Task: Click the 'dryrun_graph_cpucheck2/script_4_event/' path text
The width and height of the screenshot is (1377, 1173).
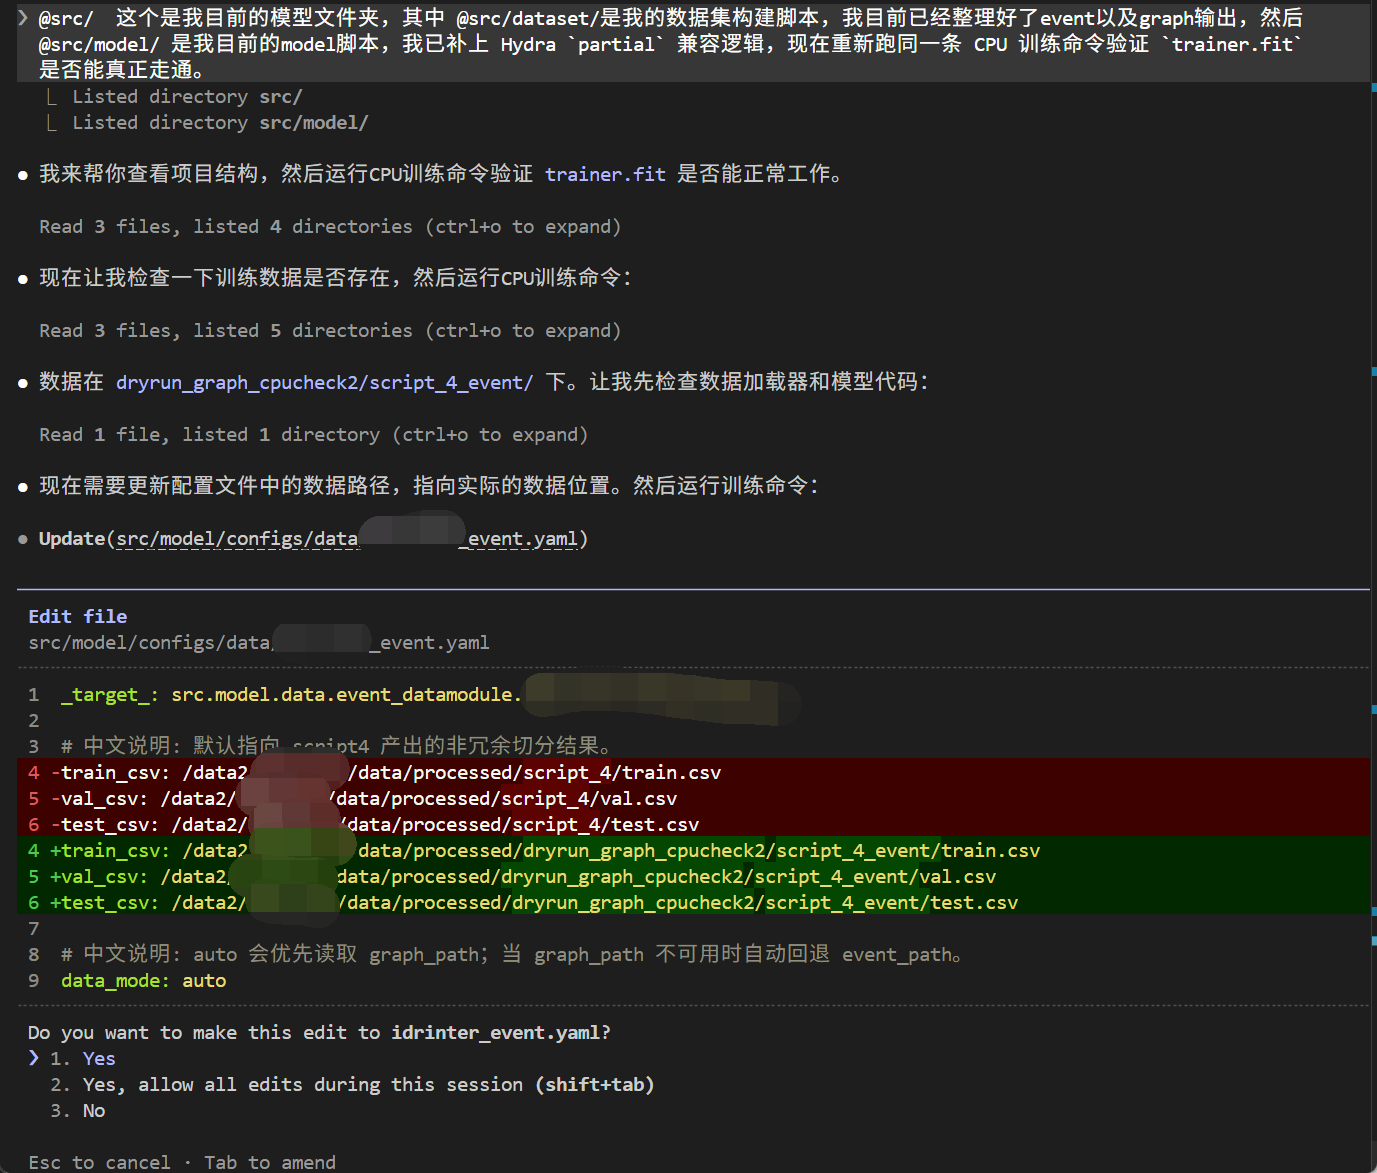Action: pos(325,382)
